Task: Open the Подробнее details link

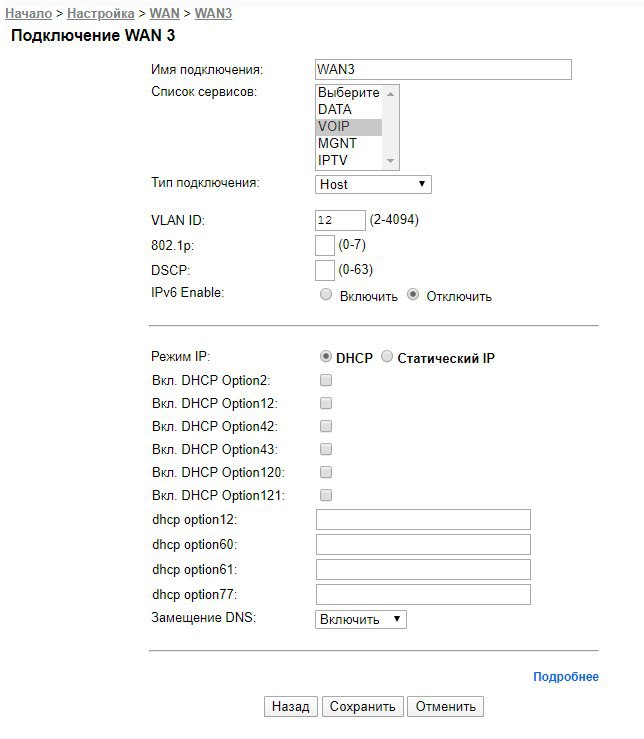Action: pos(566,677)
